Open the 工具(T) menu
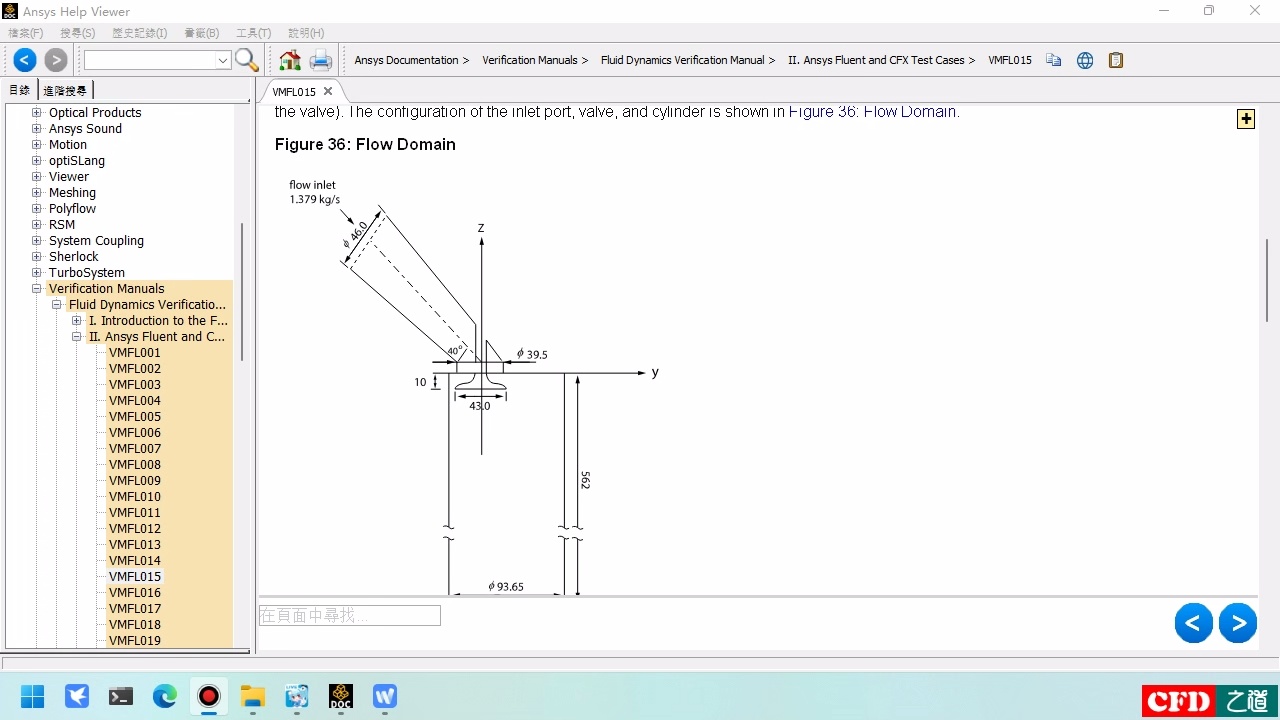 point(253,33)
